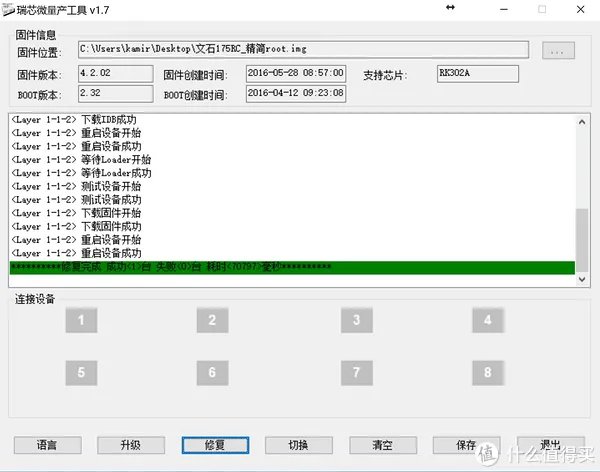
Task: Select log line 测试设备成功
Action: click(76, 200)
